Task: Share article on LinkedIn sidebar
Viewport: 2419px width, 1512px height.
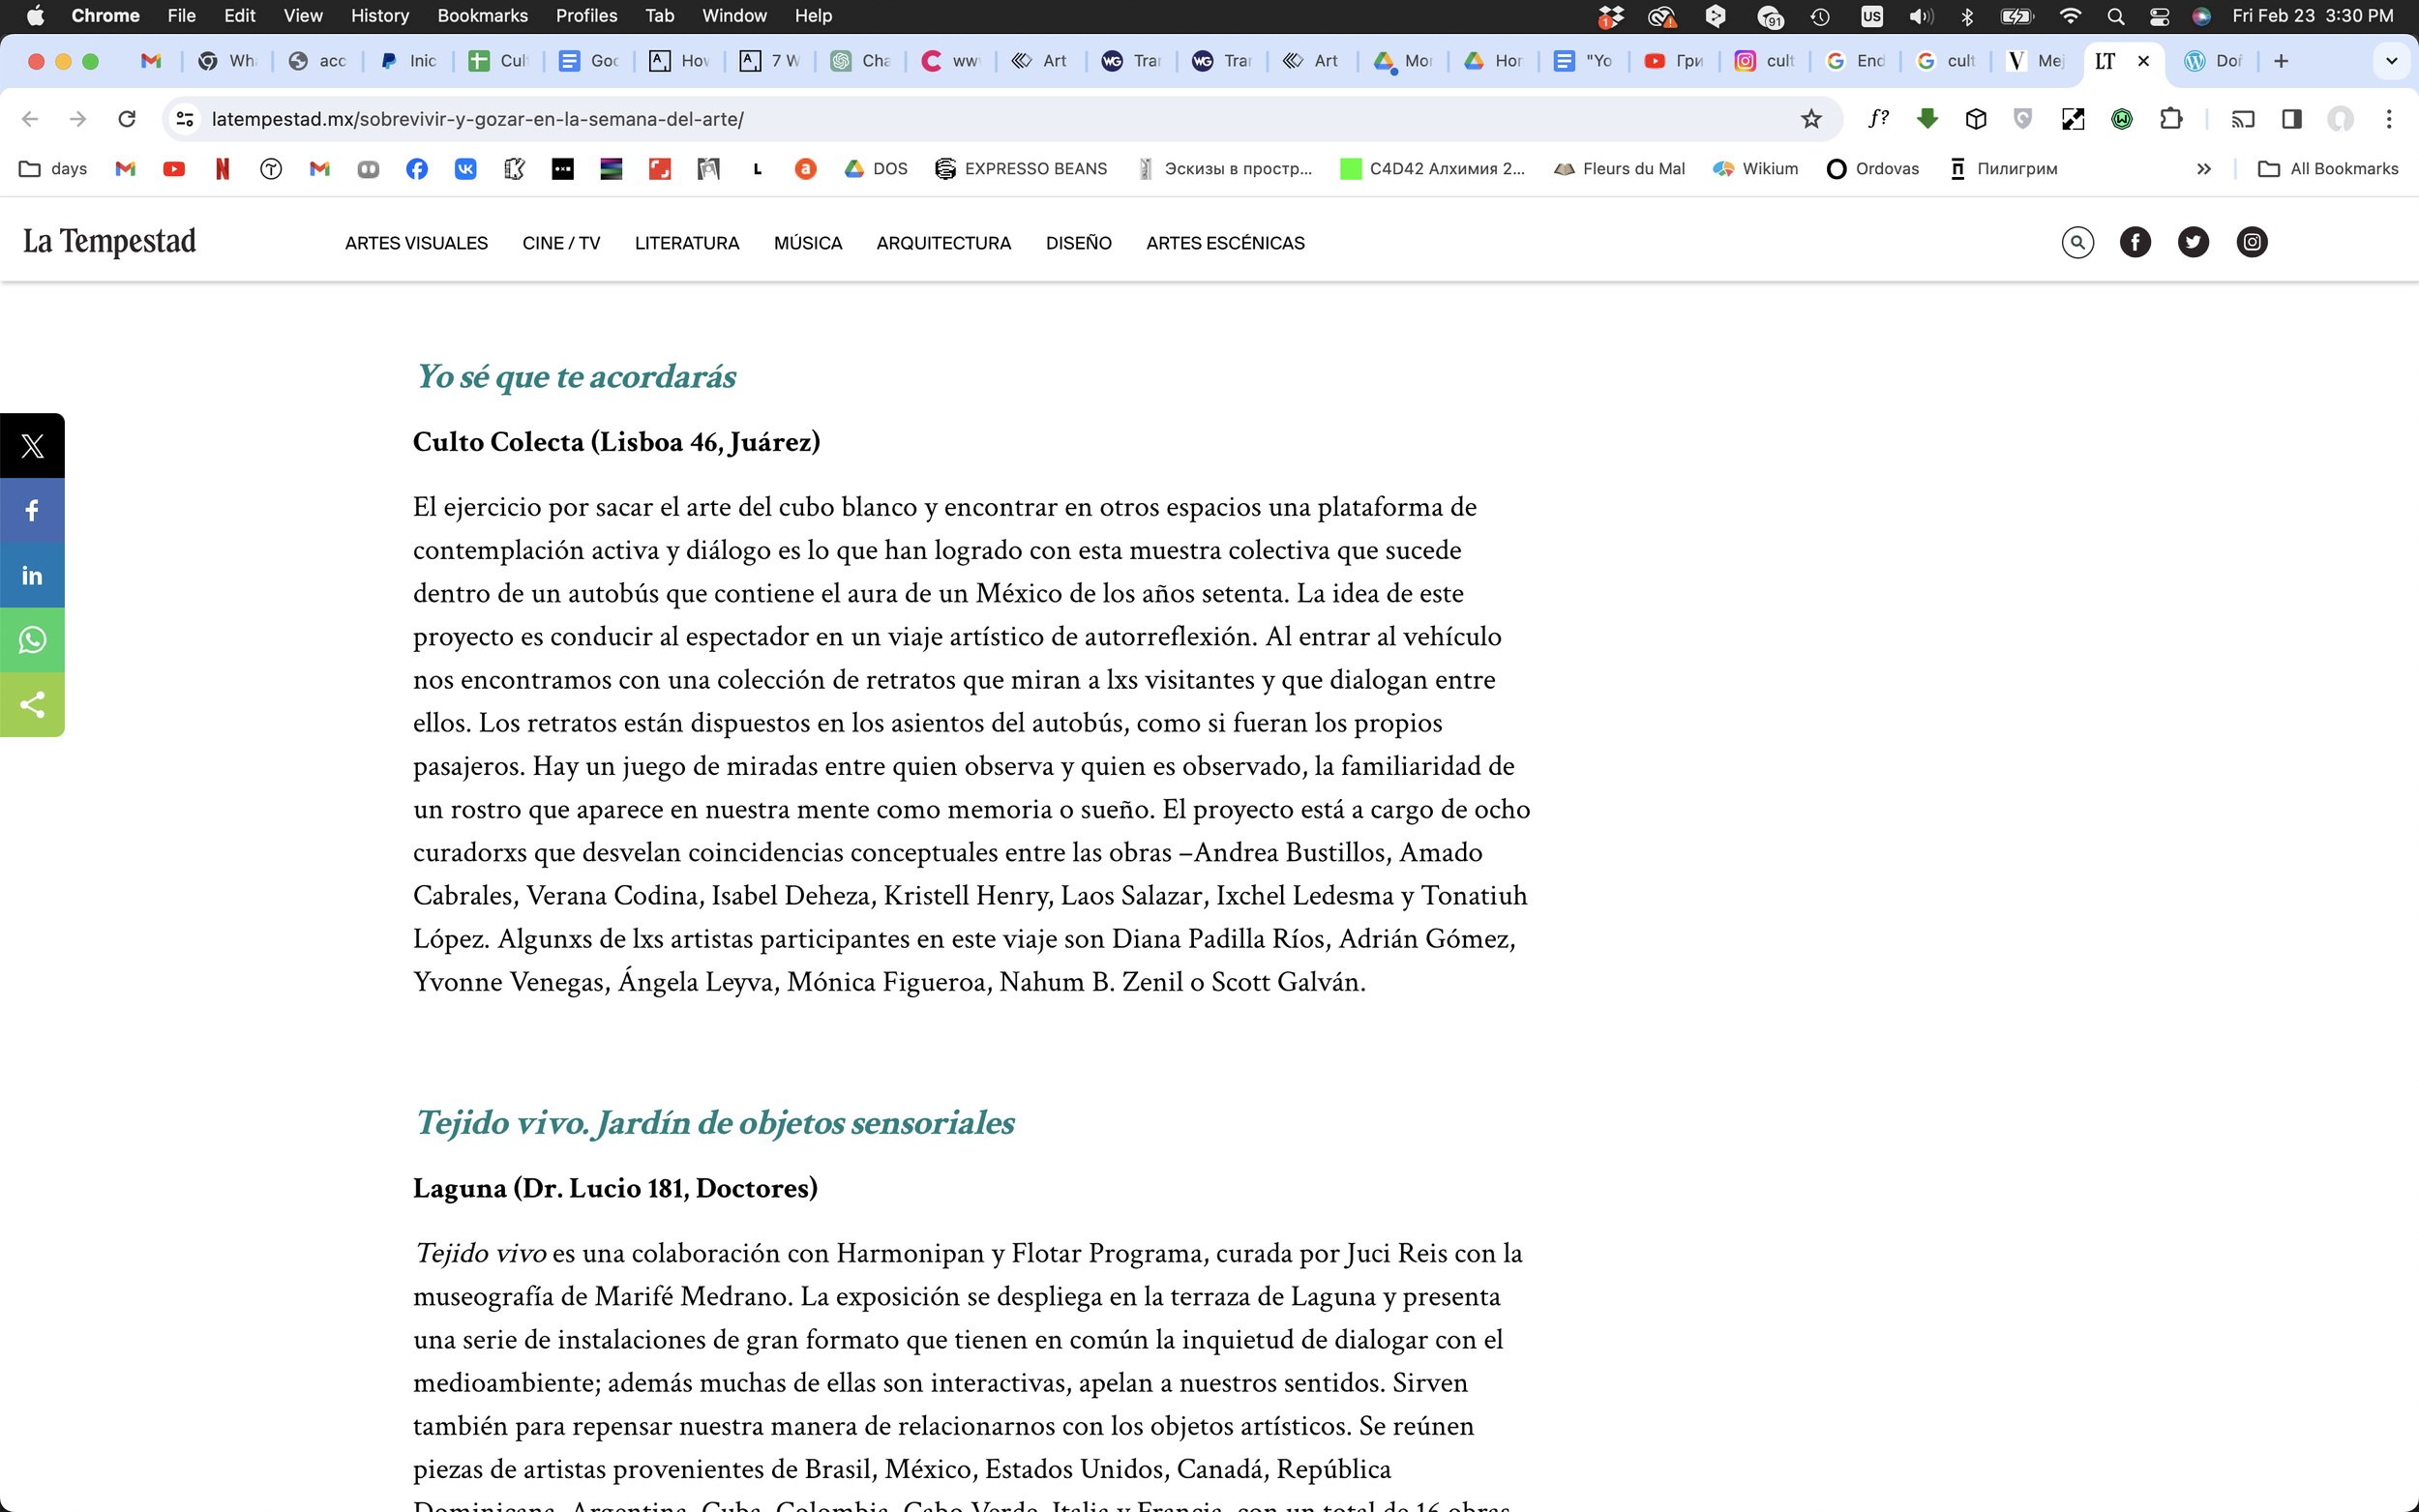Action: click(x=32, y=575)
